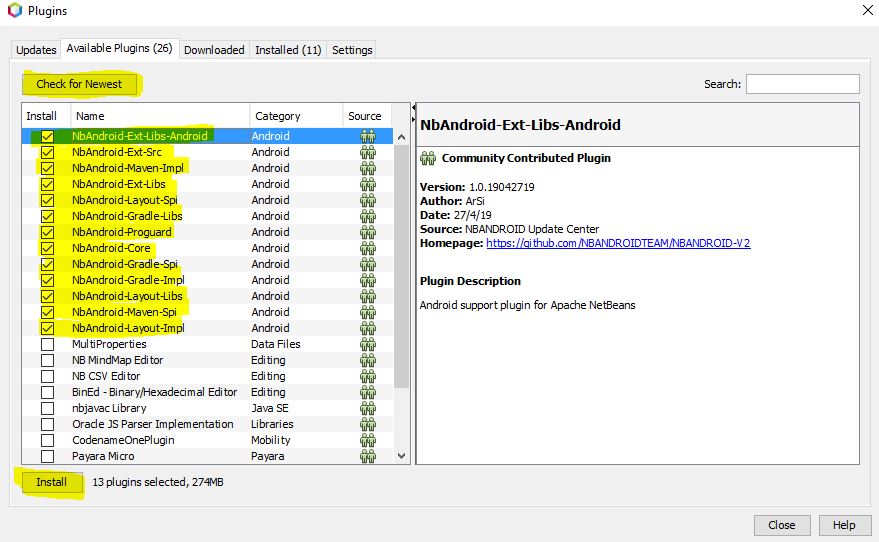
Task: Uncheck NbAndroid-Ext-Libs-Android install checkbox
Action: pos(48,136)
